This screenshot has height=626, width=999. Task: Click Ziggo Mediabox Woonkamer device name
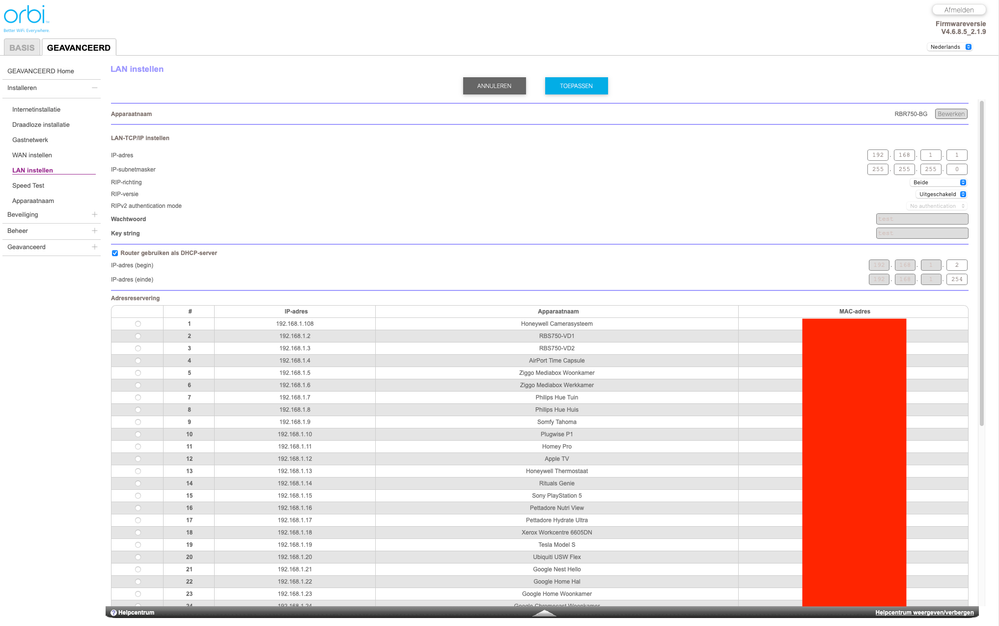click(557, 373)
